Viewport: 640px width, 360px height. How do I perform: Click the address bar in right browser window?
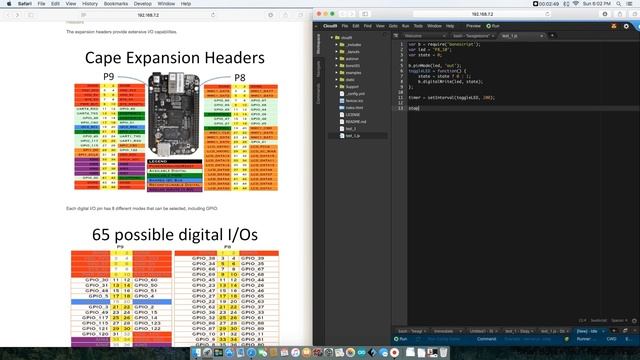(x=482, y=14)
